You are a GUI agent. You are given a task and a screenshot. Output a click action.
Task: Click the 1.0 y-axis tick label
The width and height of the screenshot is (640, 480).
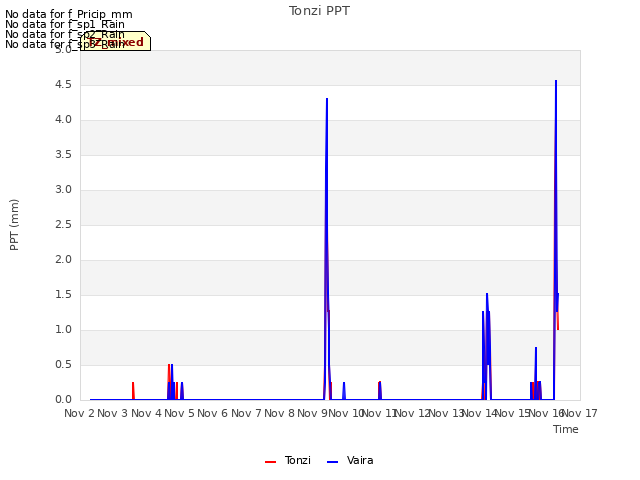(63, 329)
